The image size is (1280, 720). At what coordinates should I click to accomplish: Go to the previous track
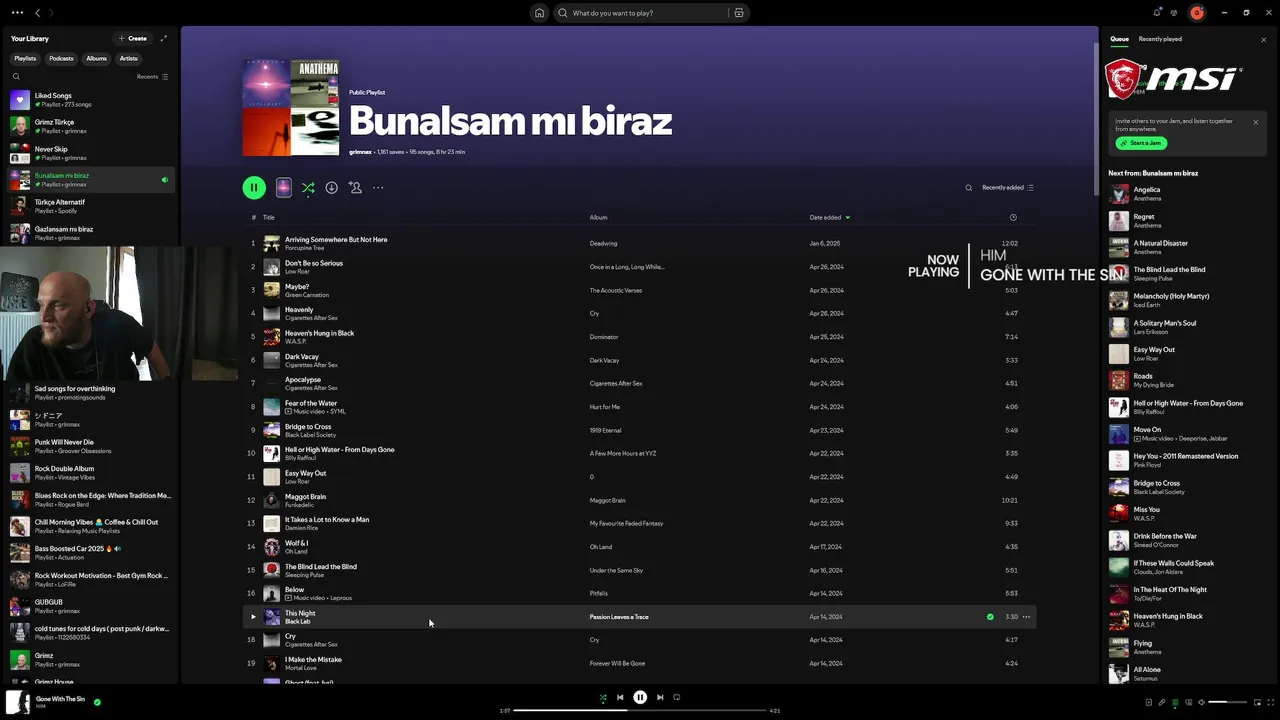click(620, 697)
